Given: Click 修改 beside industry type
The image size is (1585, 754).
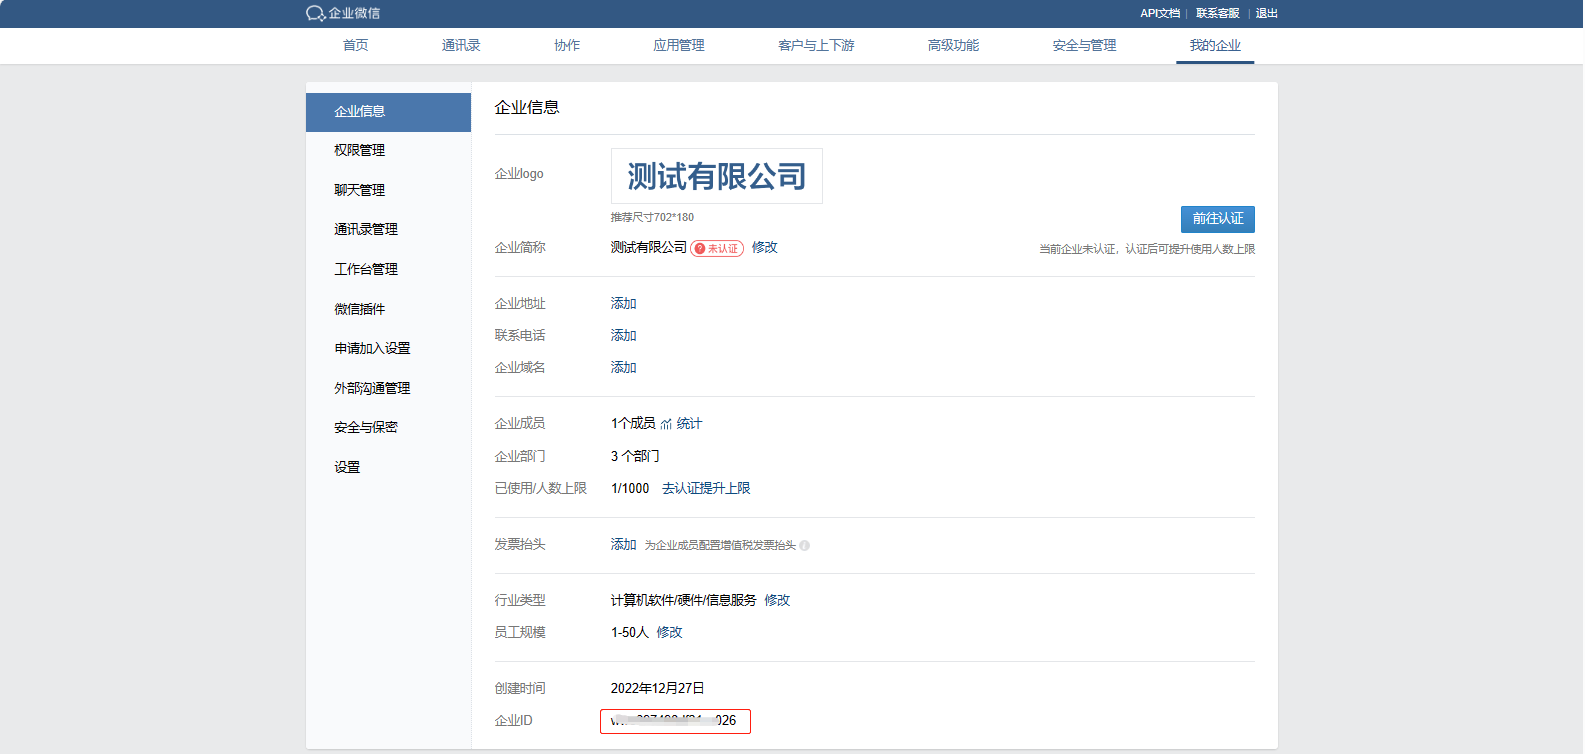Looking at the screenshot, I should tap(777, 601).
